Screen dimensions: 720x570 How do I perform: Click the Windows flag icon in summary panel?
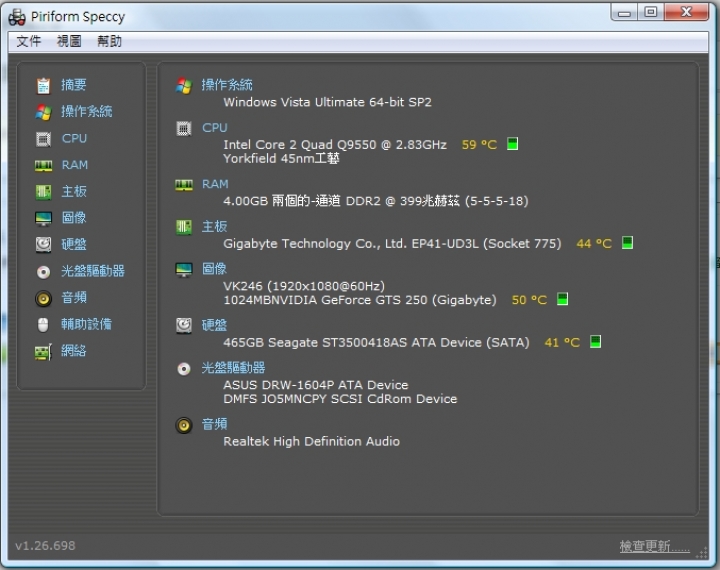click(184, 85)
